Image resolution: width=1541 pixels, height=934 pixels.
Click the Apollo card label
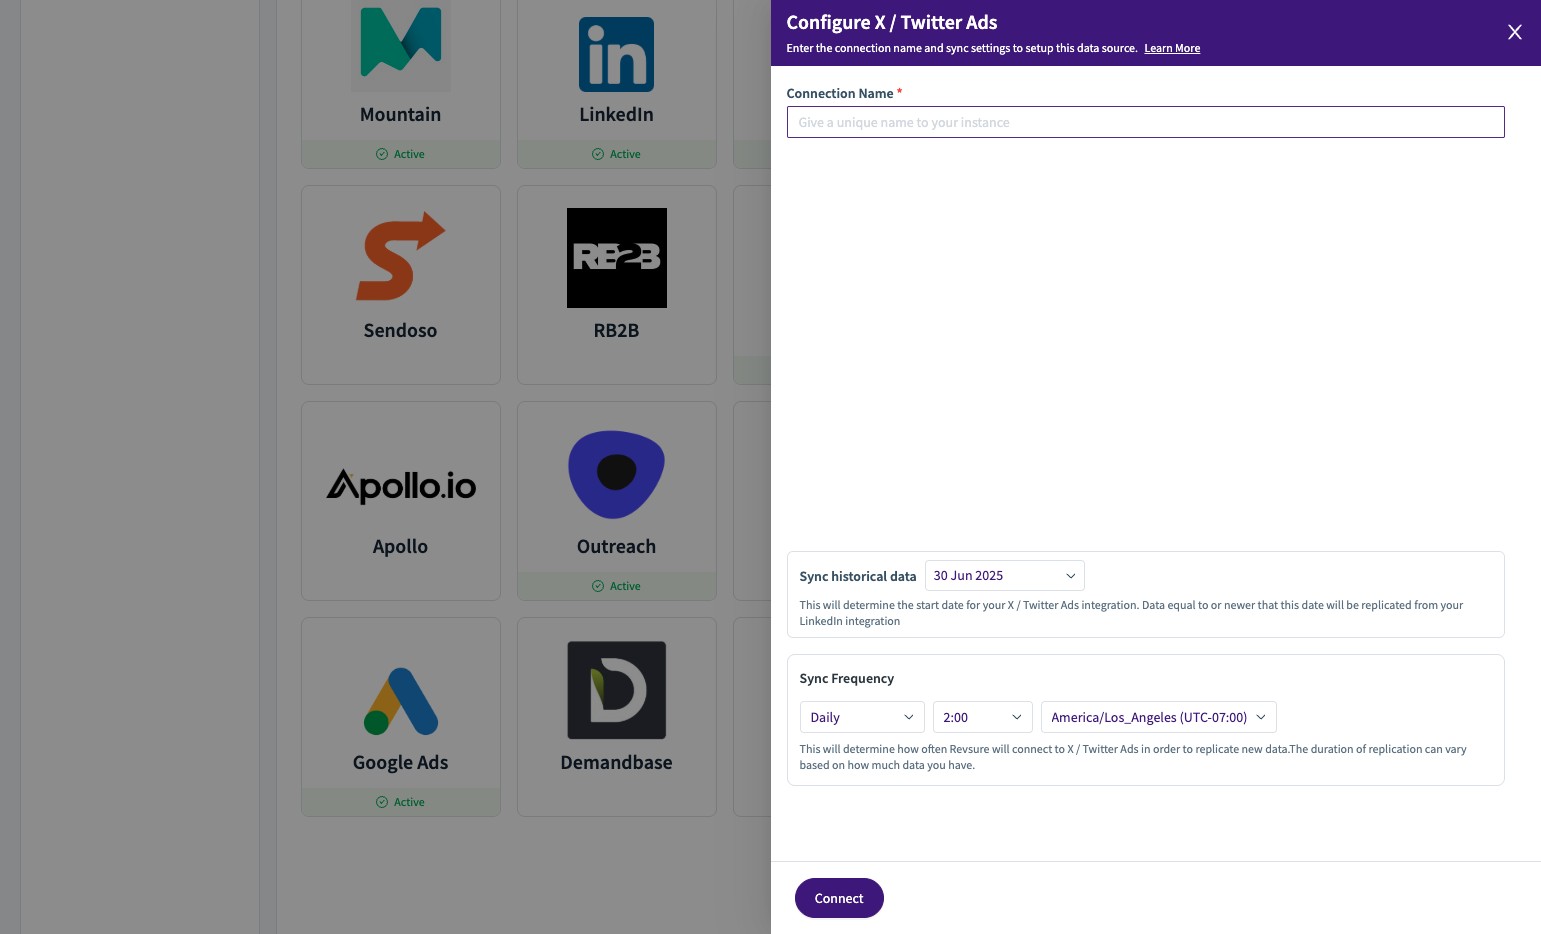(400, 546)
